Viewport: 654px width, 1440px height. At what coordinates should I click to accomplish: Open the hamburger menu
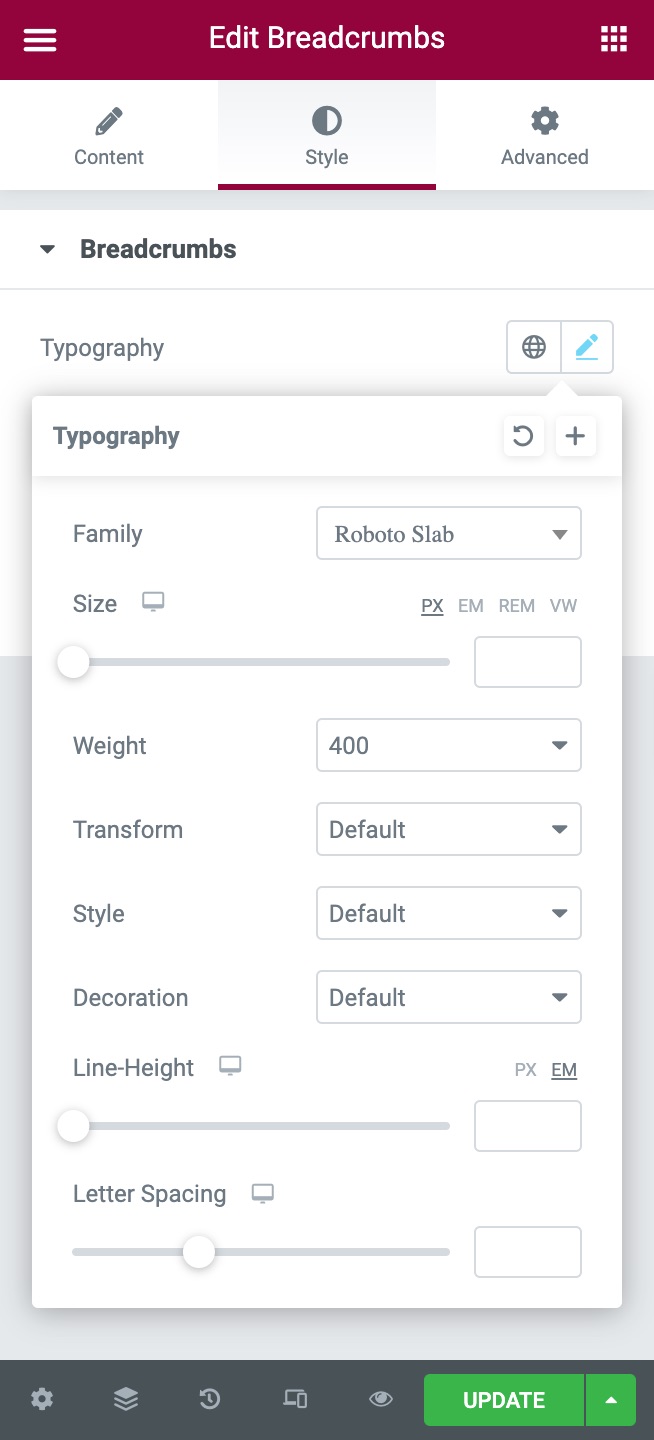point(40,39)
